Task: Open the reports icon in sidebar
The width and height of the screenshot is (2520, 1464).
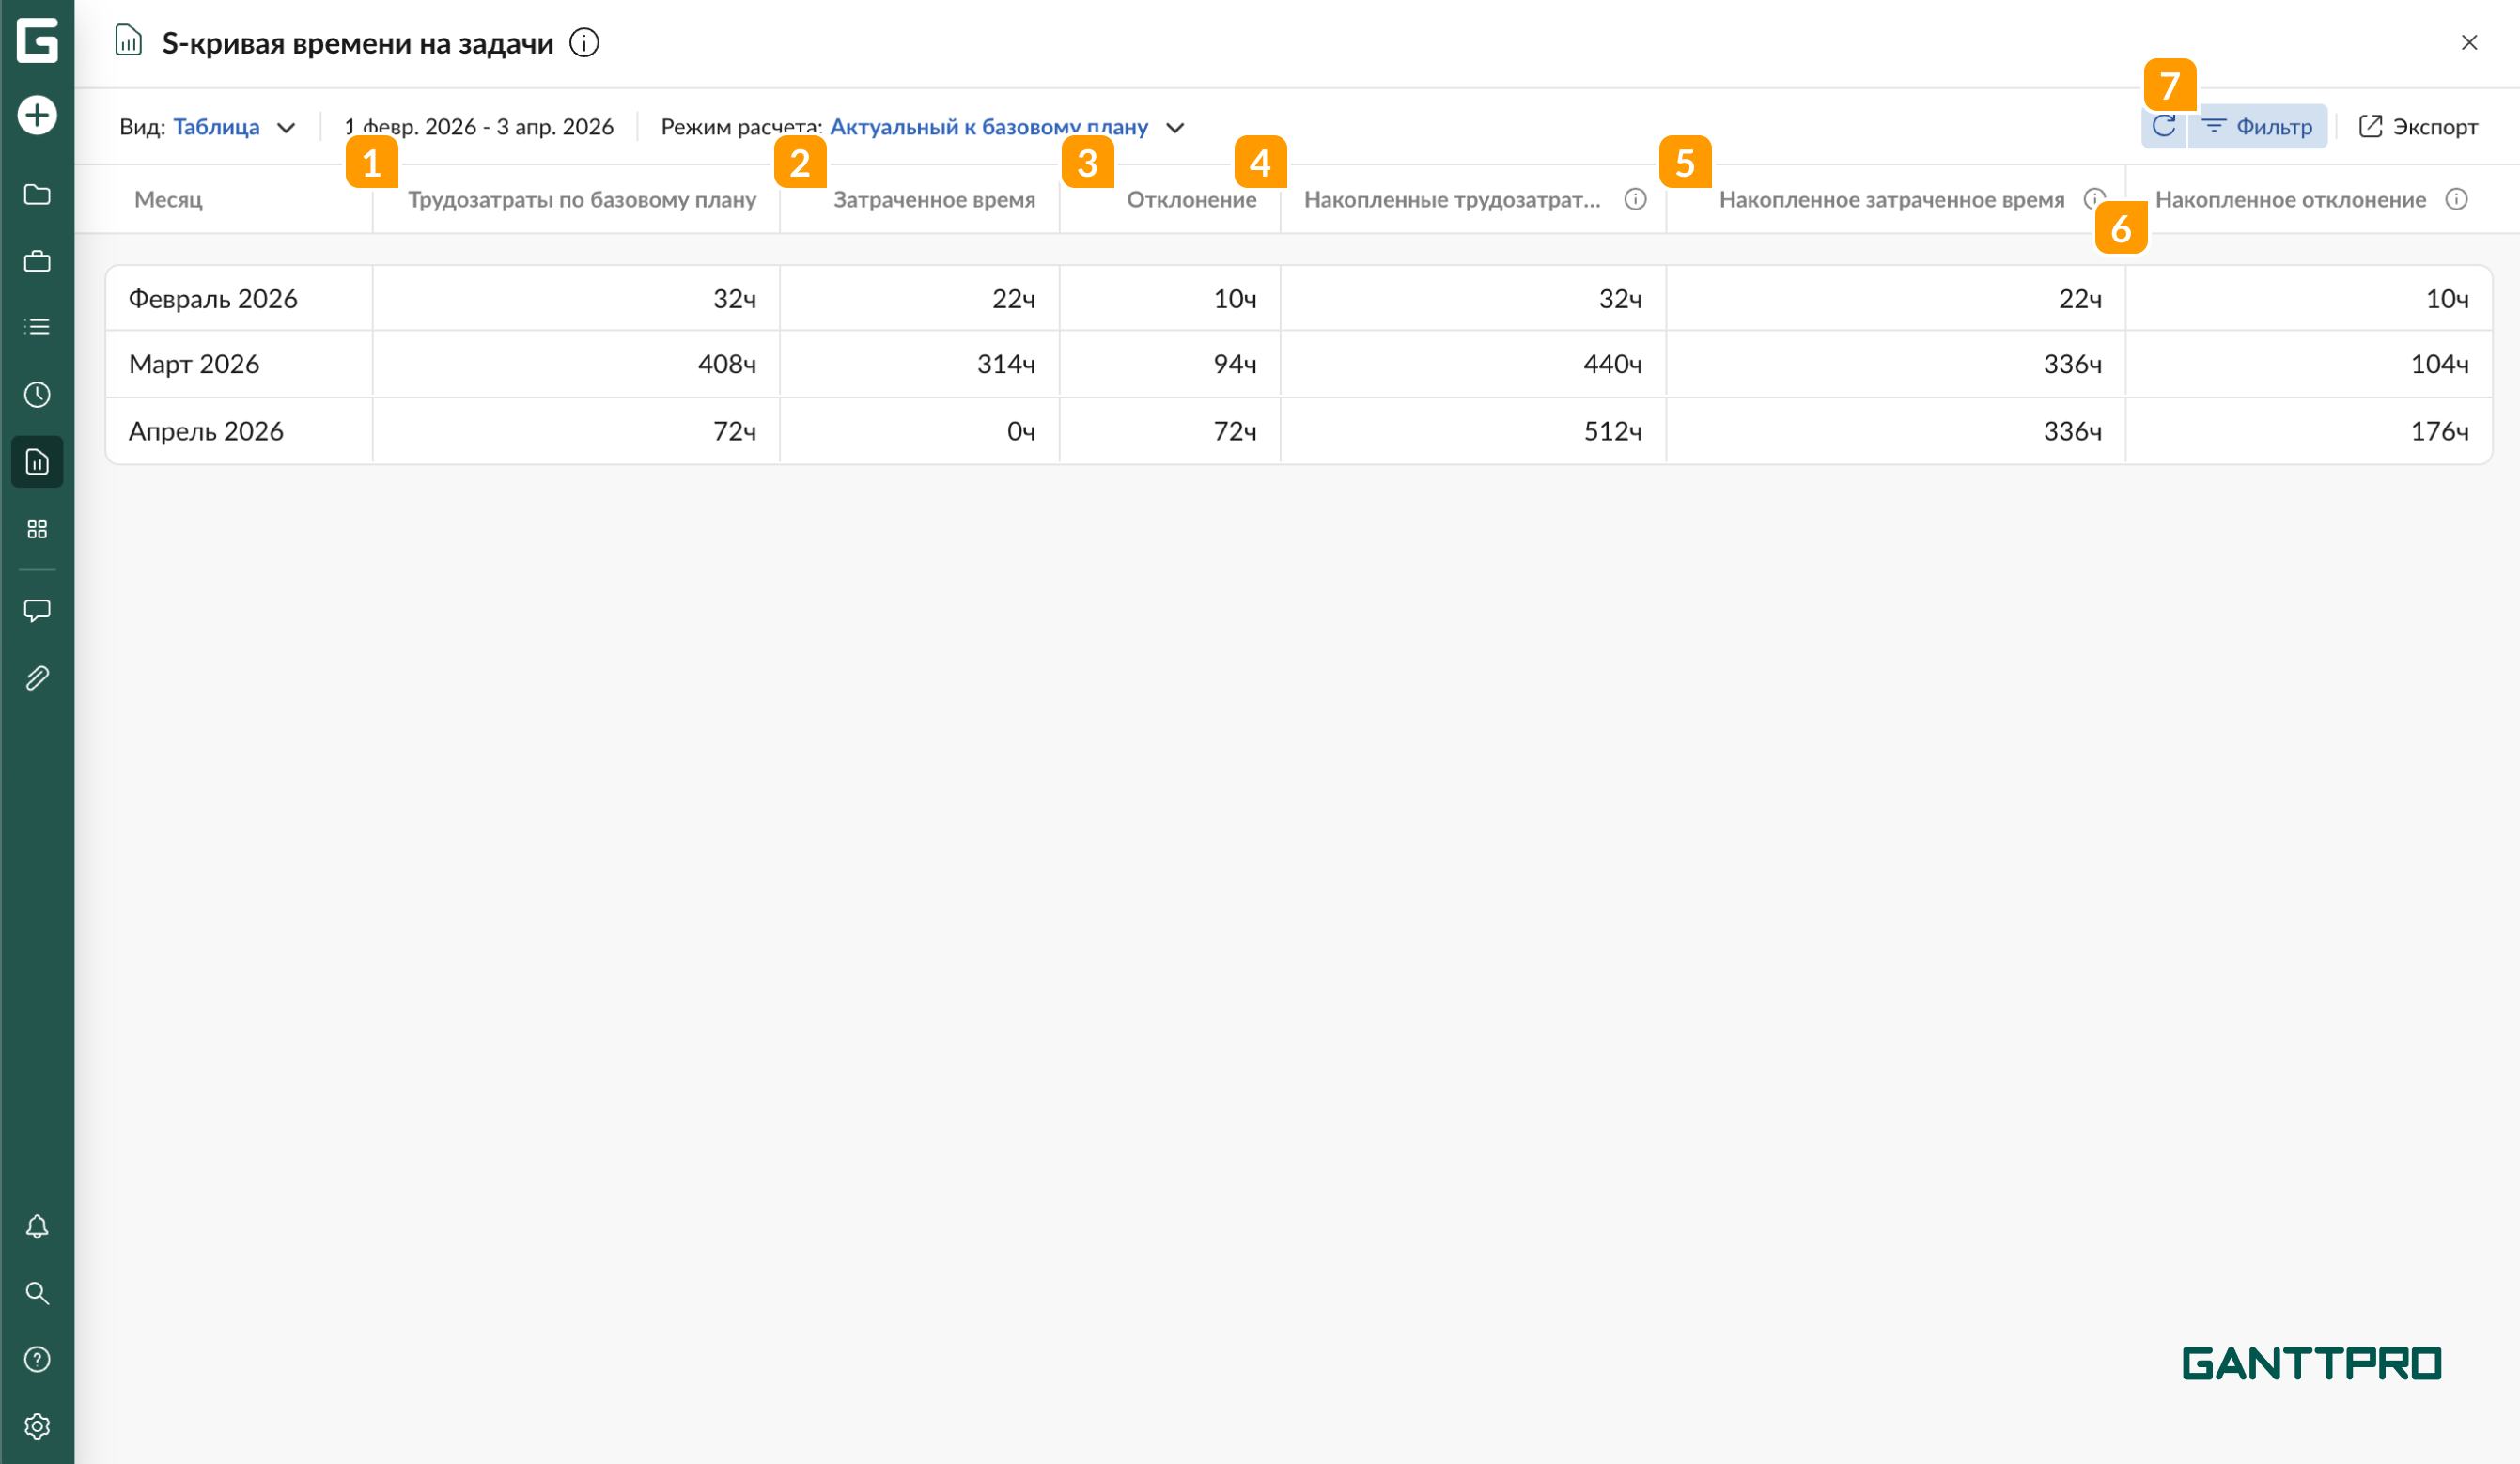Action: tap(37, 461)
